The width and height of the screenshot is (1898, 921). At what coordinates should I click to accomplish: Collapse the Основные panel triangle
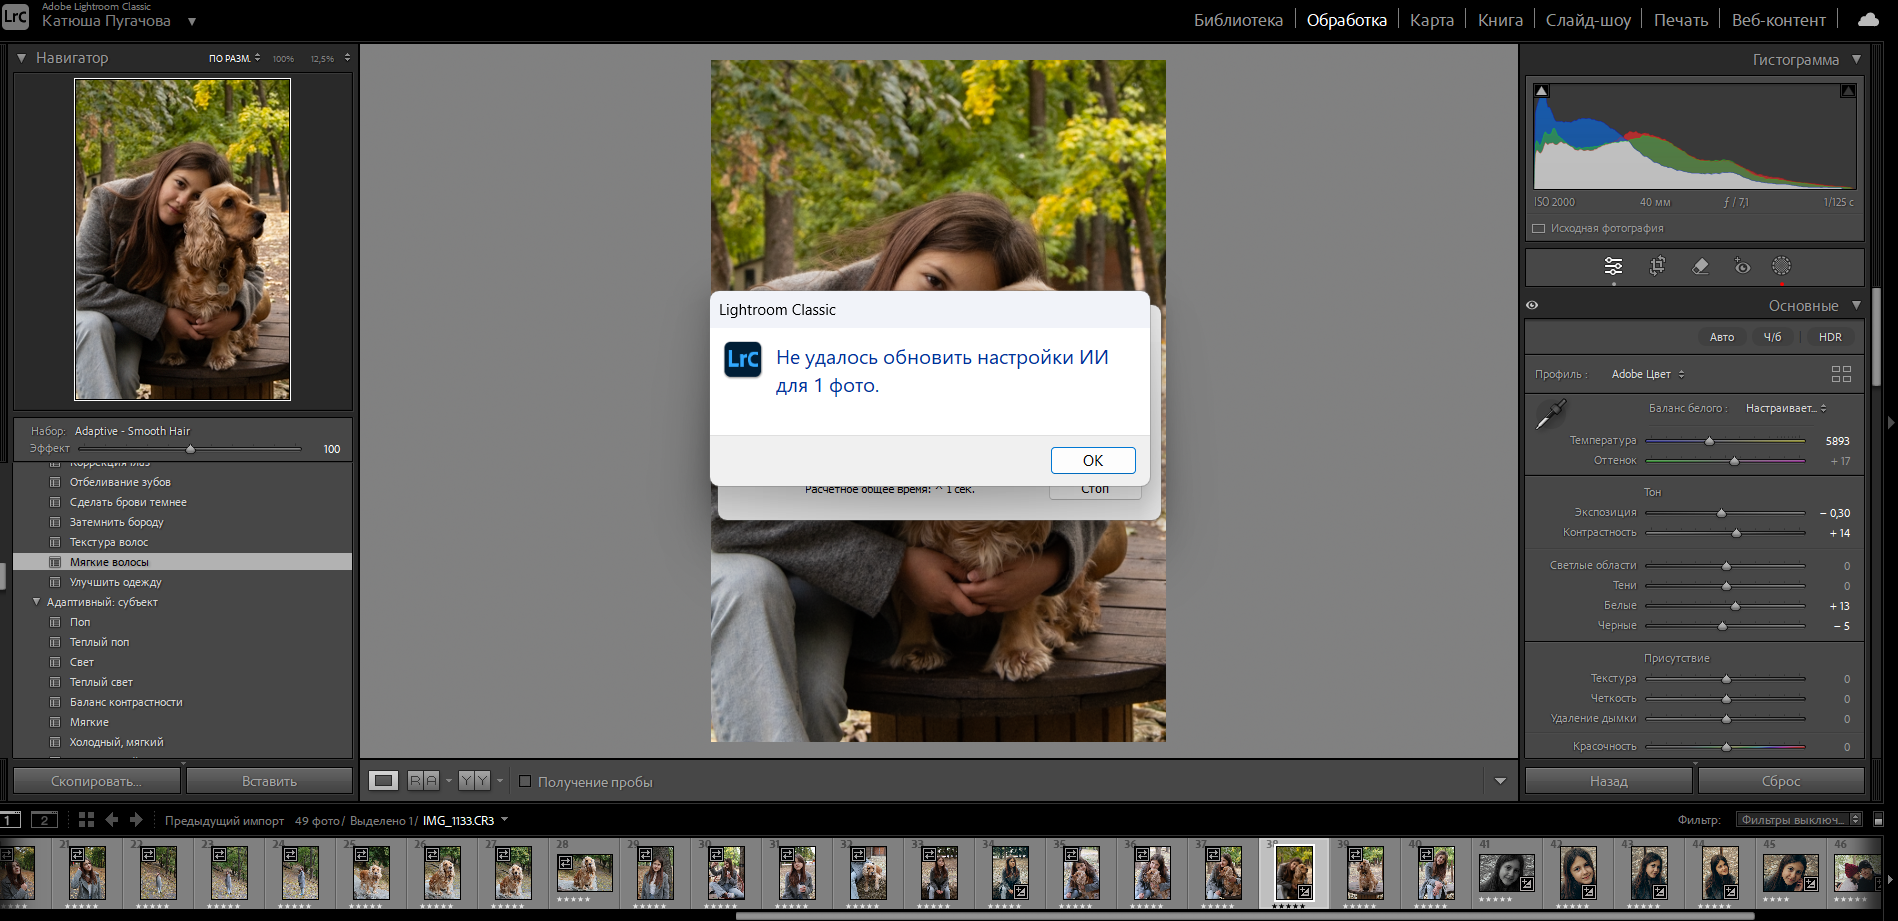pyautogui.click(x=1858, y=305)
